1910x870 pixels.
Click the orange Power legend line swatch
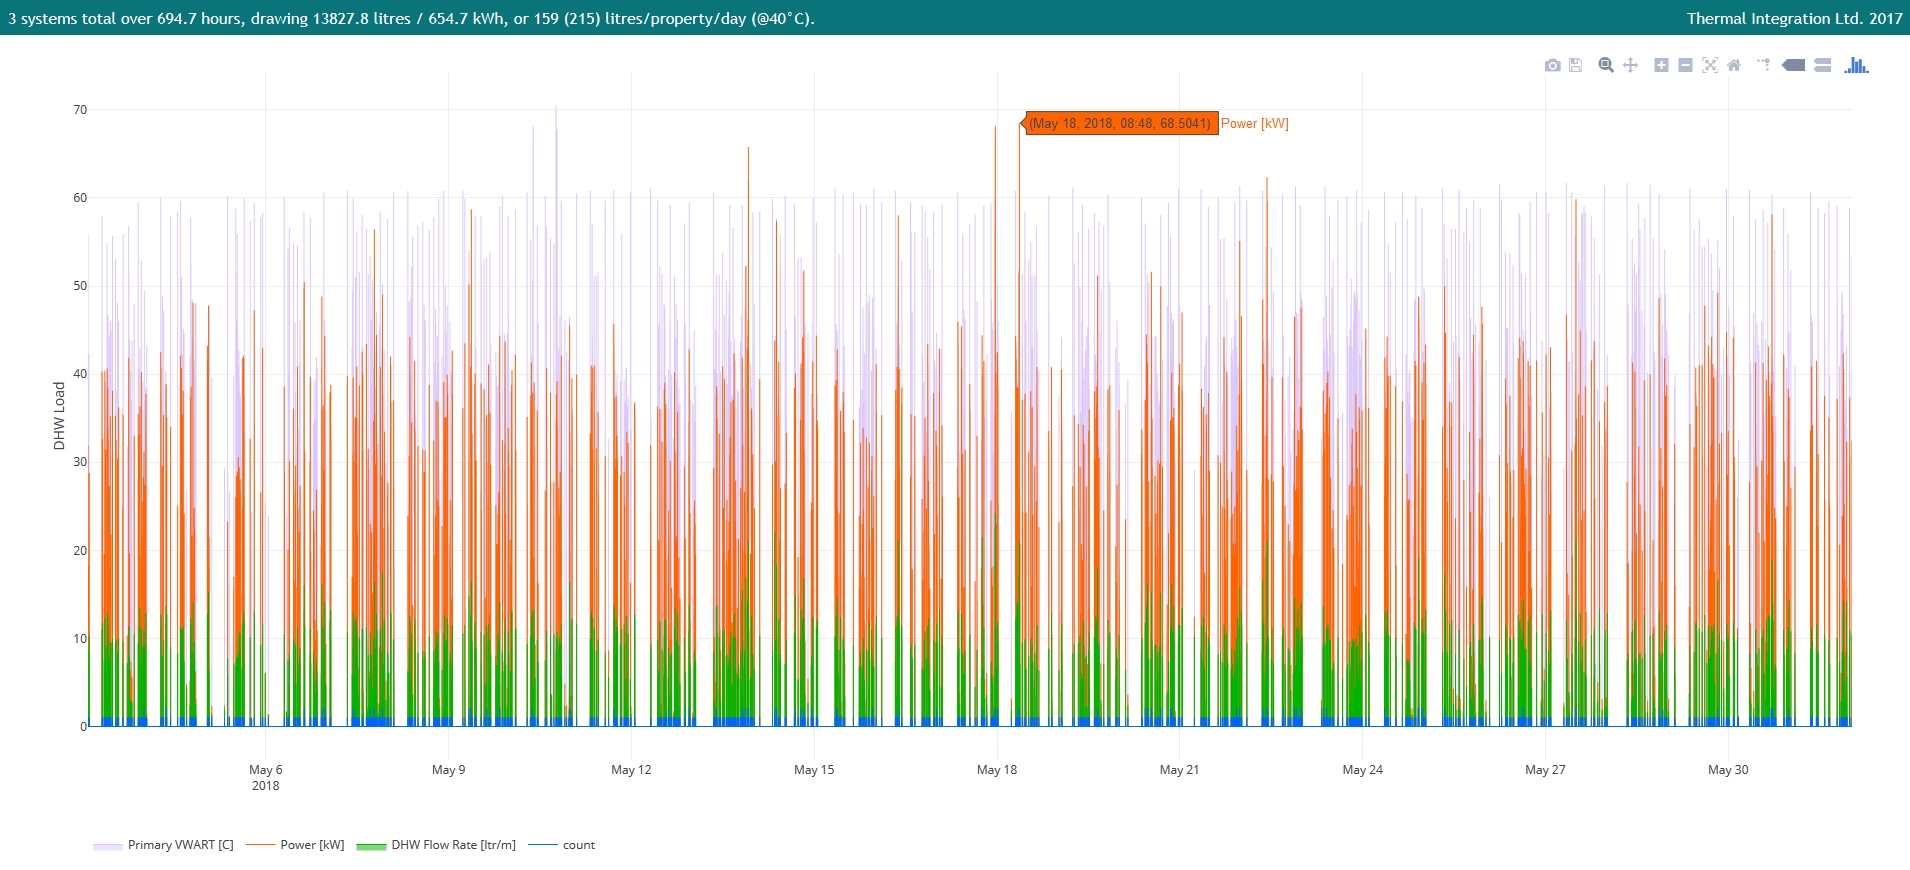click(260, 845)
